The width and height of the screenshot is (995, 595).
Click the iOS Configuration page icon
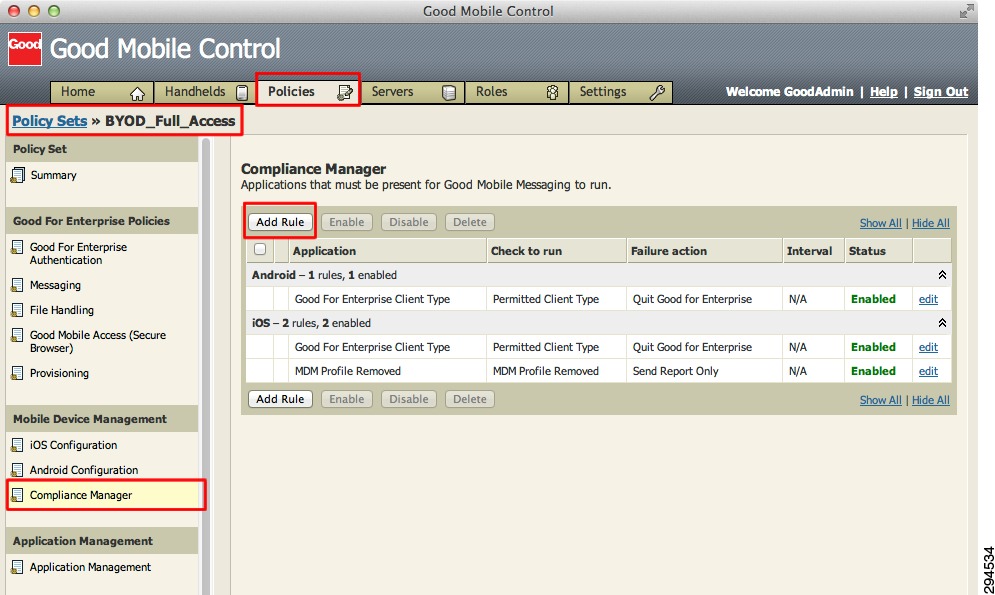point(18,445)
